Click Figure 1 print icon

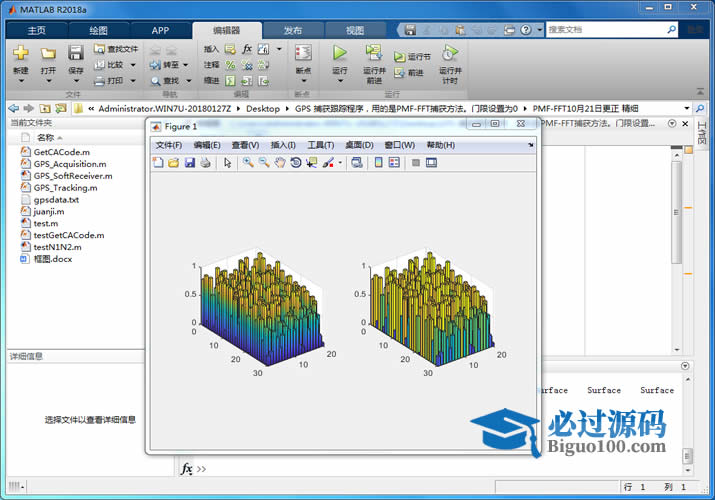[206, 162]
